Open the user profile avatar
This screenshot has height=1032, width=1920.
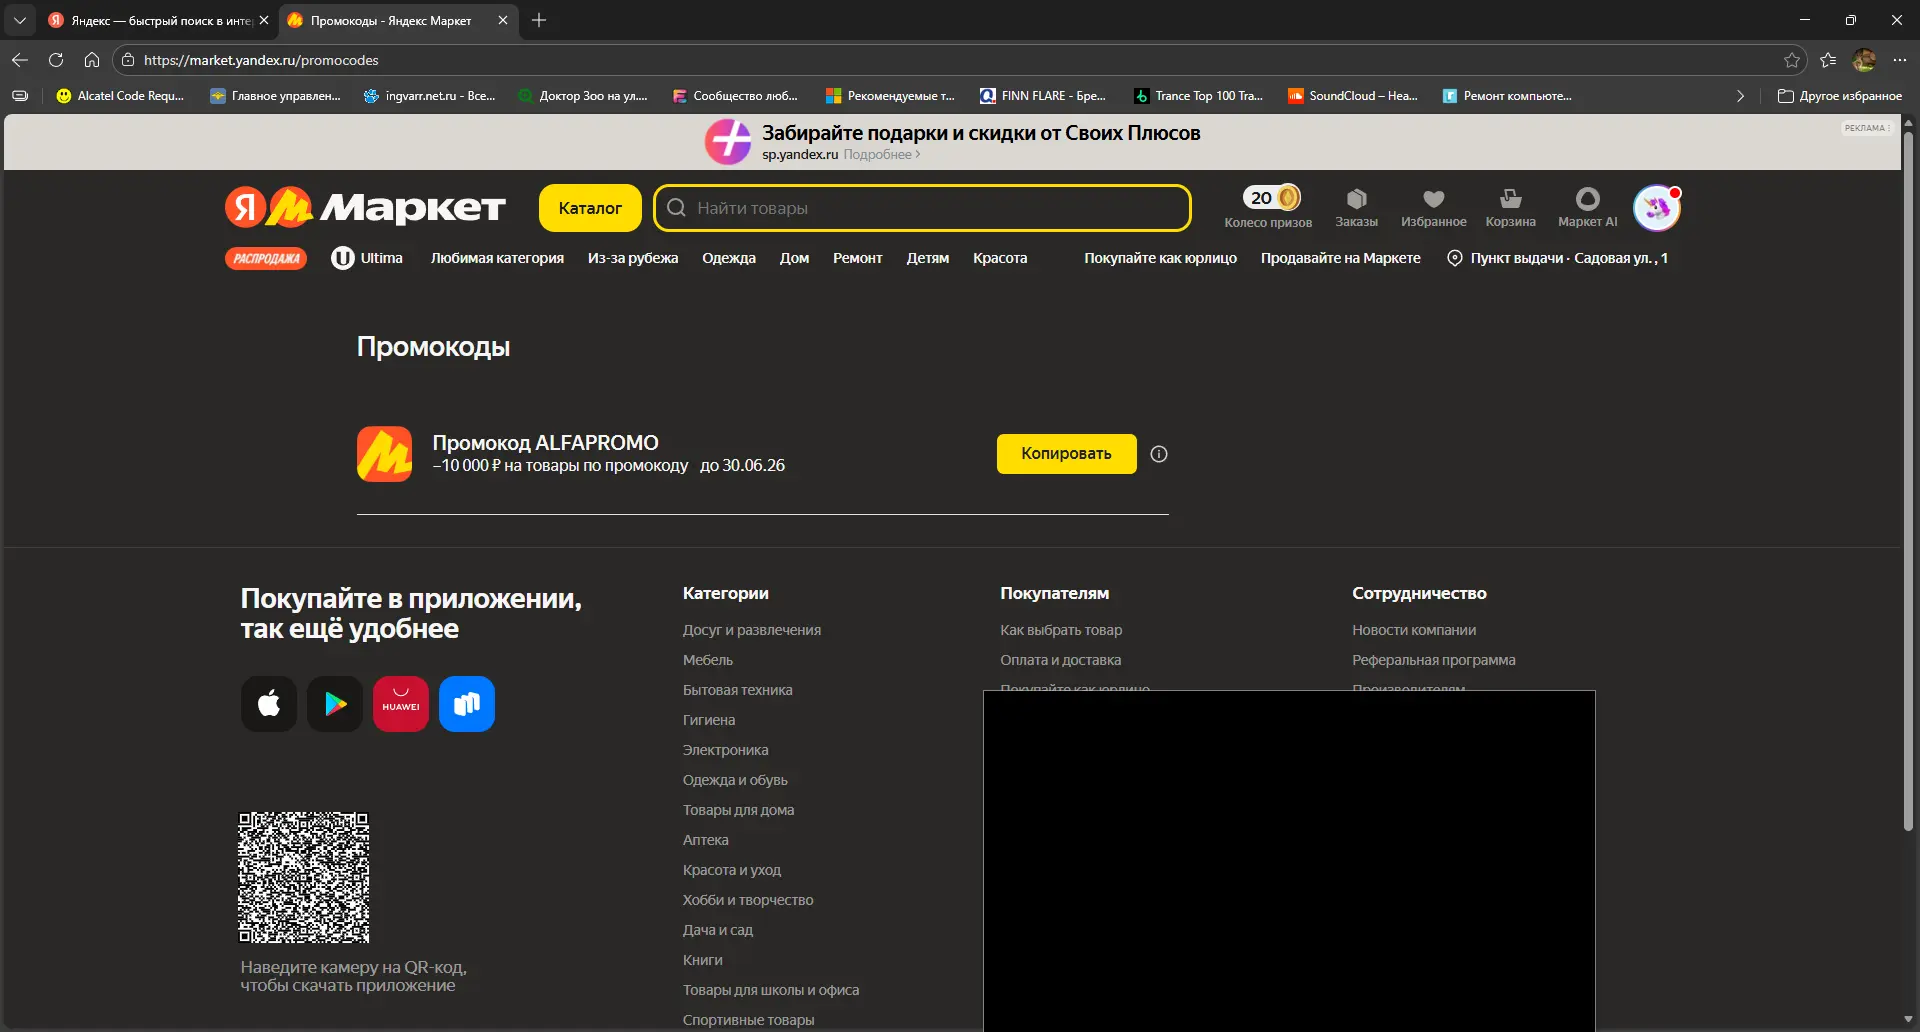point(1657,207)
